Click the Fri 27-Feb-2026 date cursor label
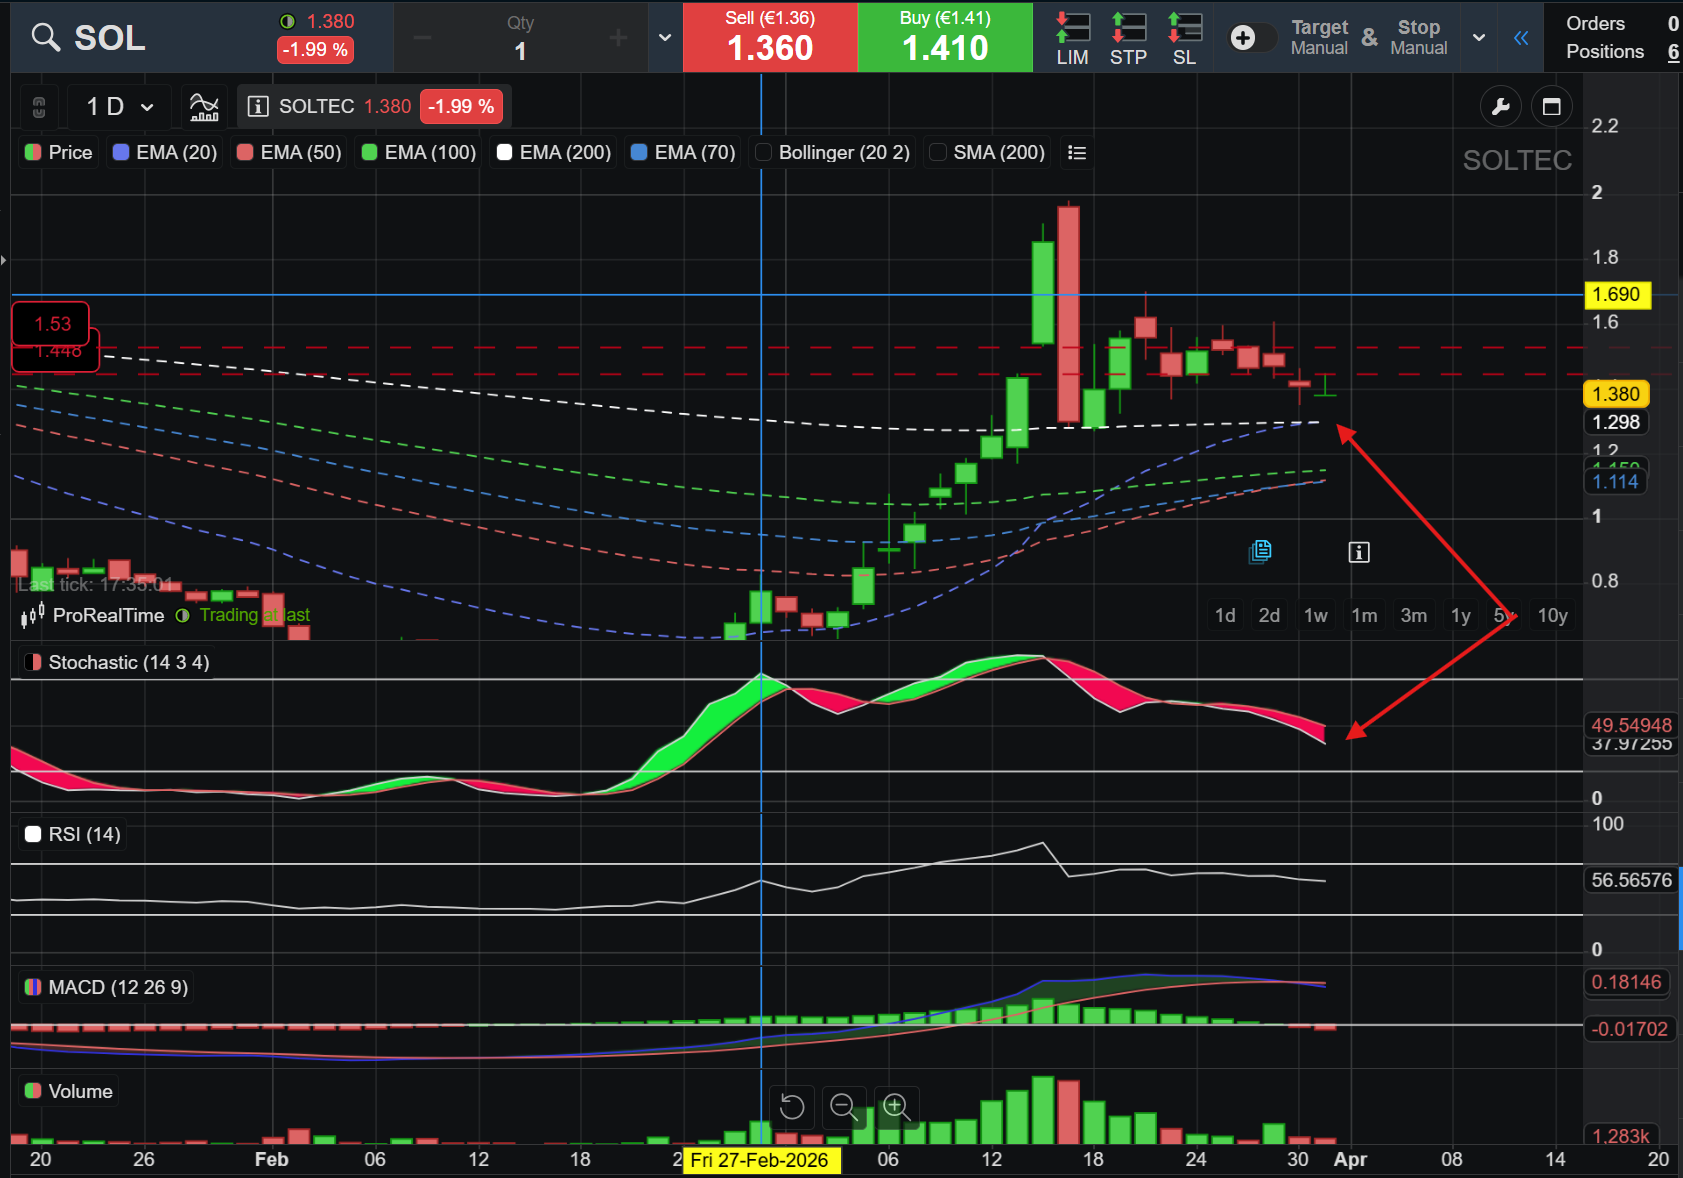The height and width of the screenshot is (1178, 1683). (760, 1160)
